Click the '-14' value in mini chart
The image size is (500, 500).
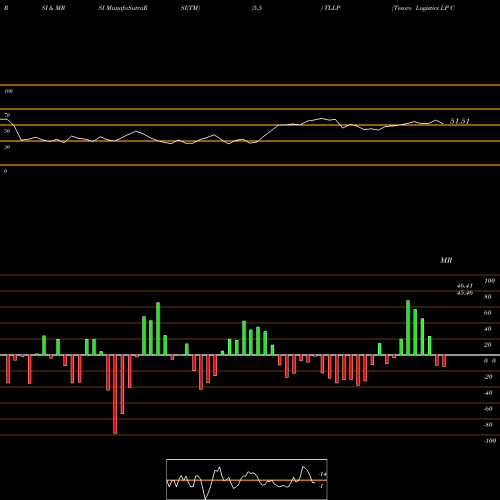(x=322, y=474)
